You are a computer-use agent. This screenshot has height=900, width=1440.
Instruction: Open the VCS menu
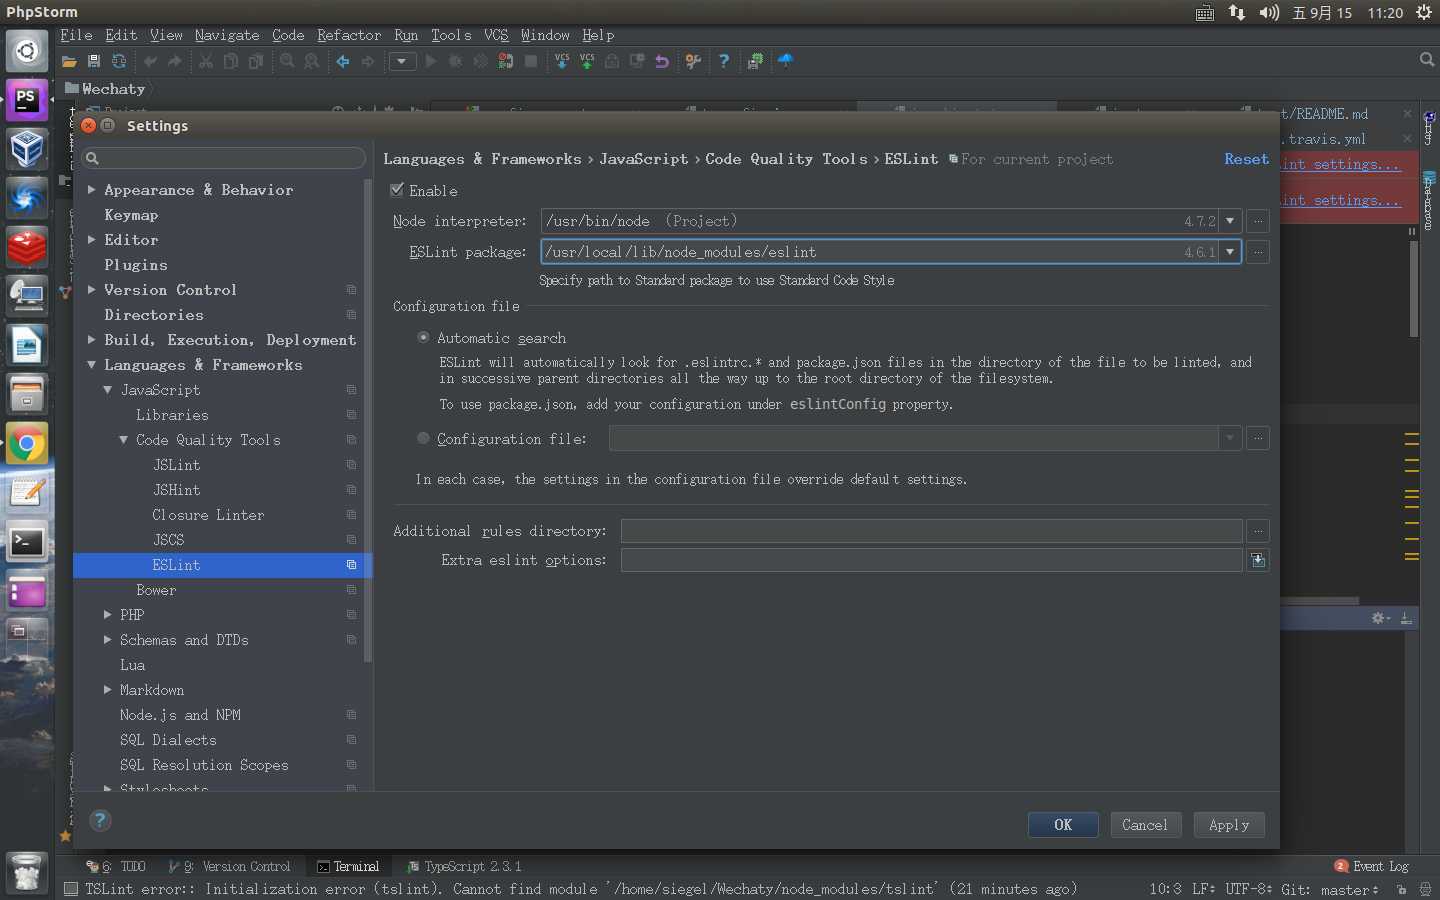tap(496, 35)
